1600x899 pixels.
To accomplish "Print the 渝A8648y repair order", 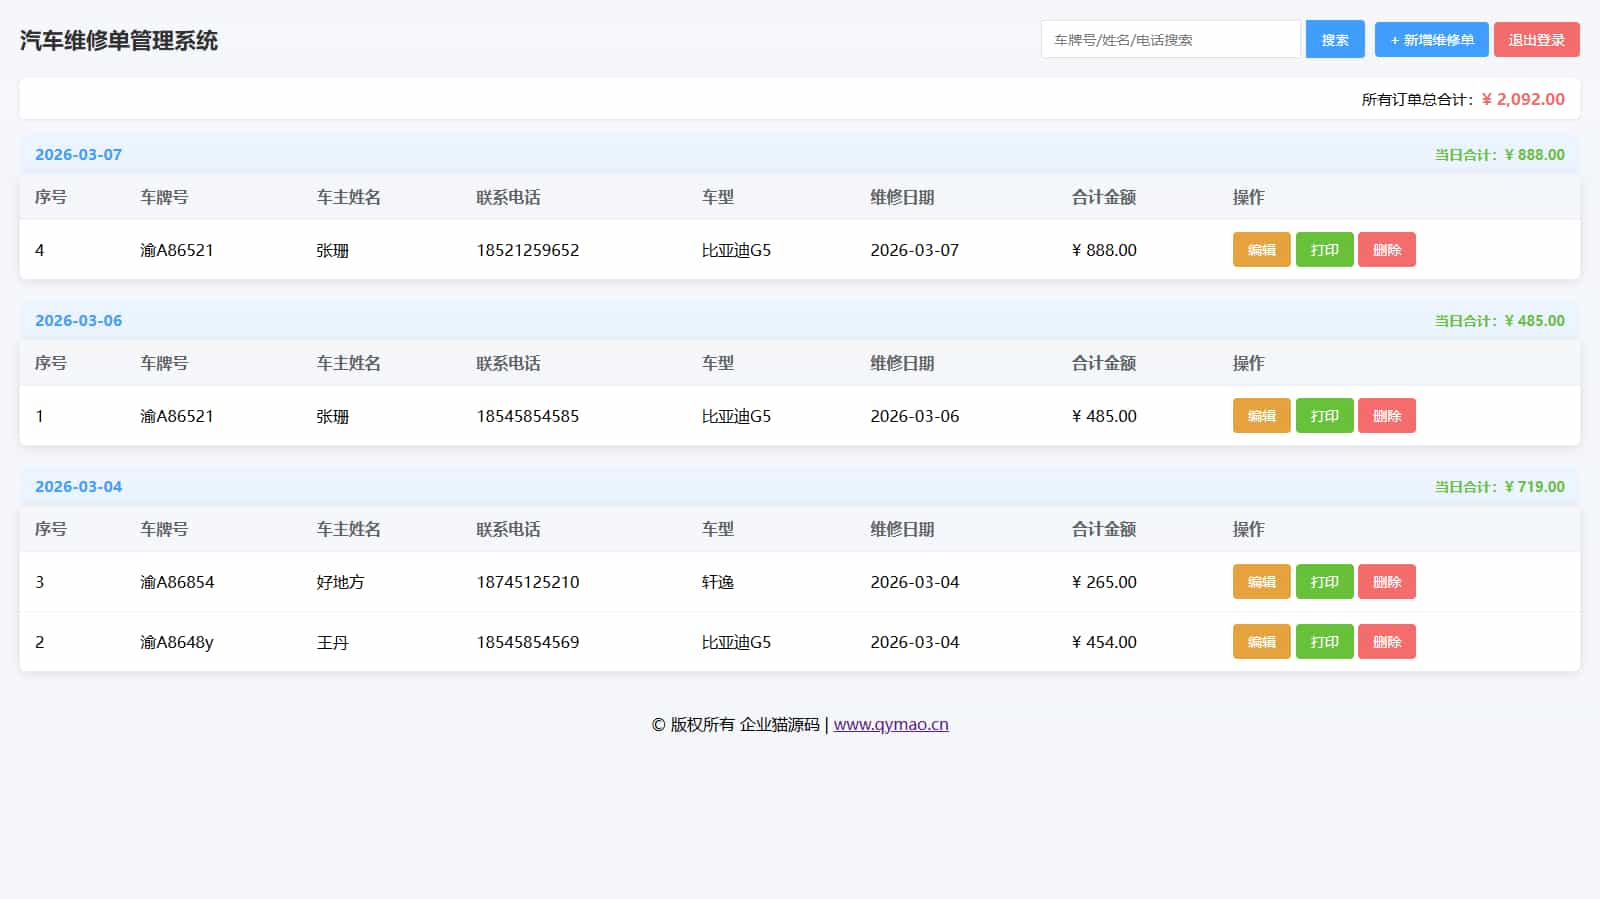I will click(x=1324, y=642).
